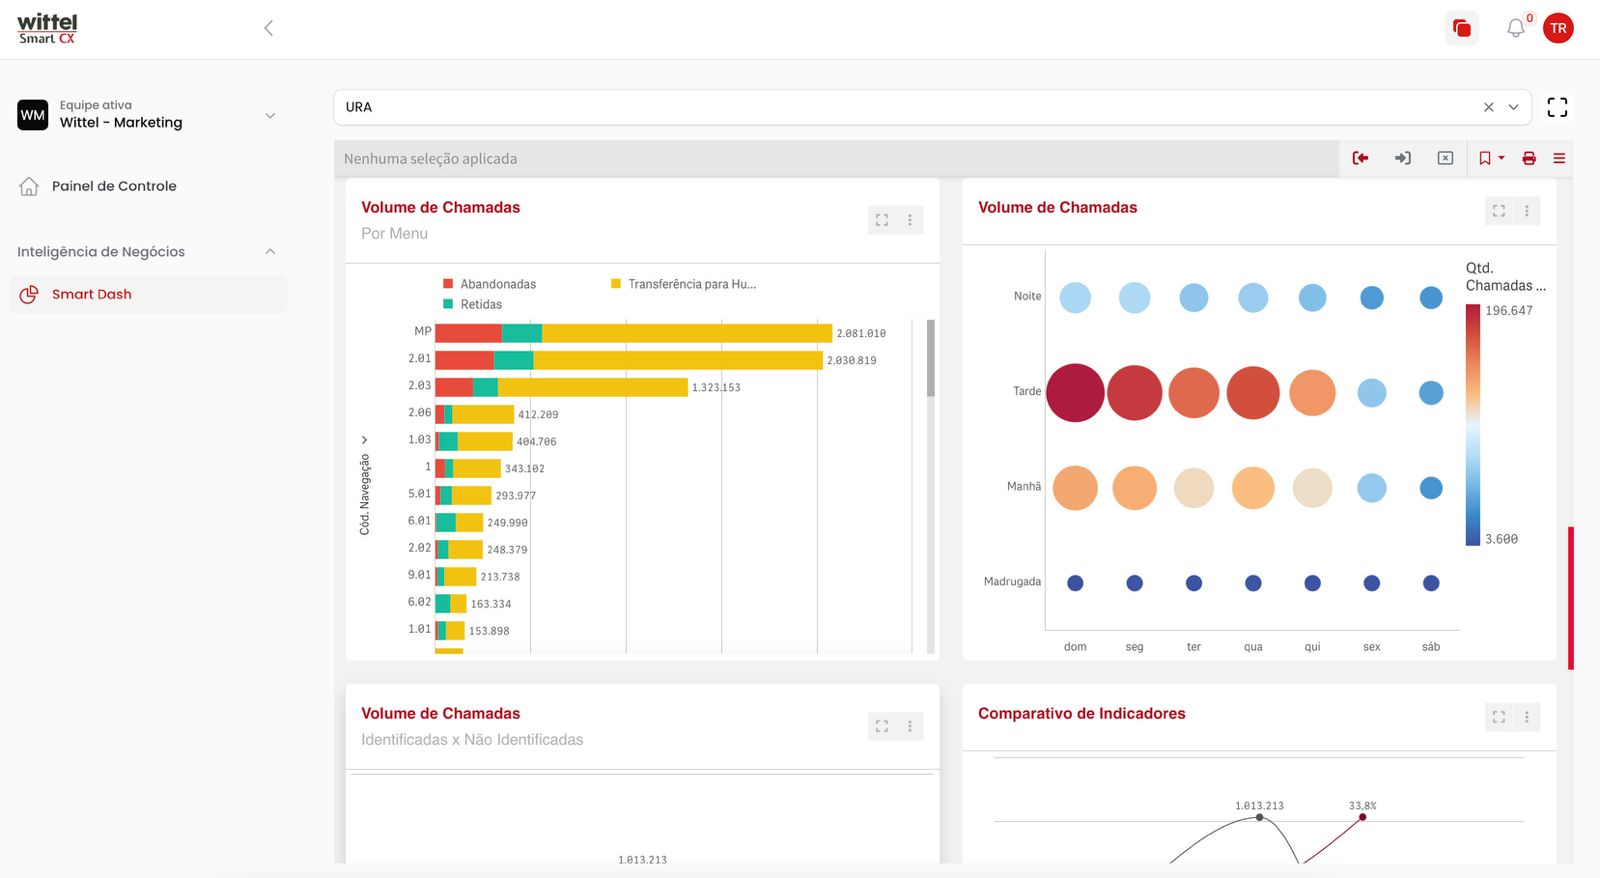Open the notifications bell

[x=1516, y=28]
